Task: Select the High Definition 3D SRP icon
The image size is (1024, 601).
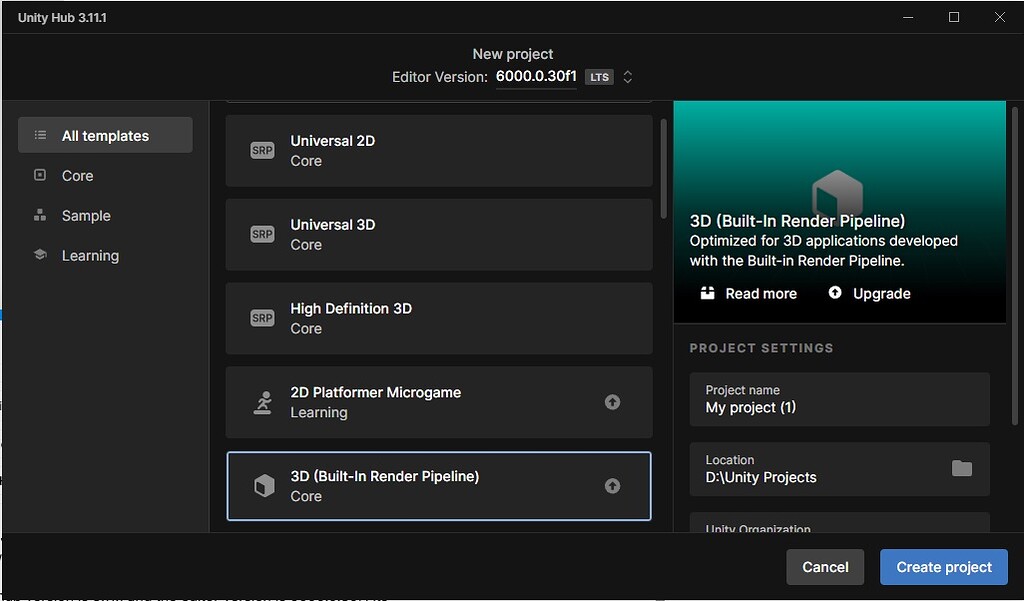Action: 262,318
